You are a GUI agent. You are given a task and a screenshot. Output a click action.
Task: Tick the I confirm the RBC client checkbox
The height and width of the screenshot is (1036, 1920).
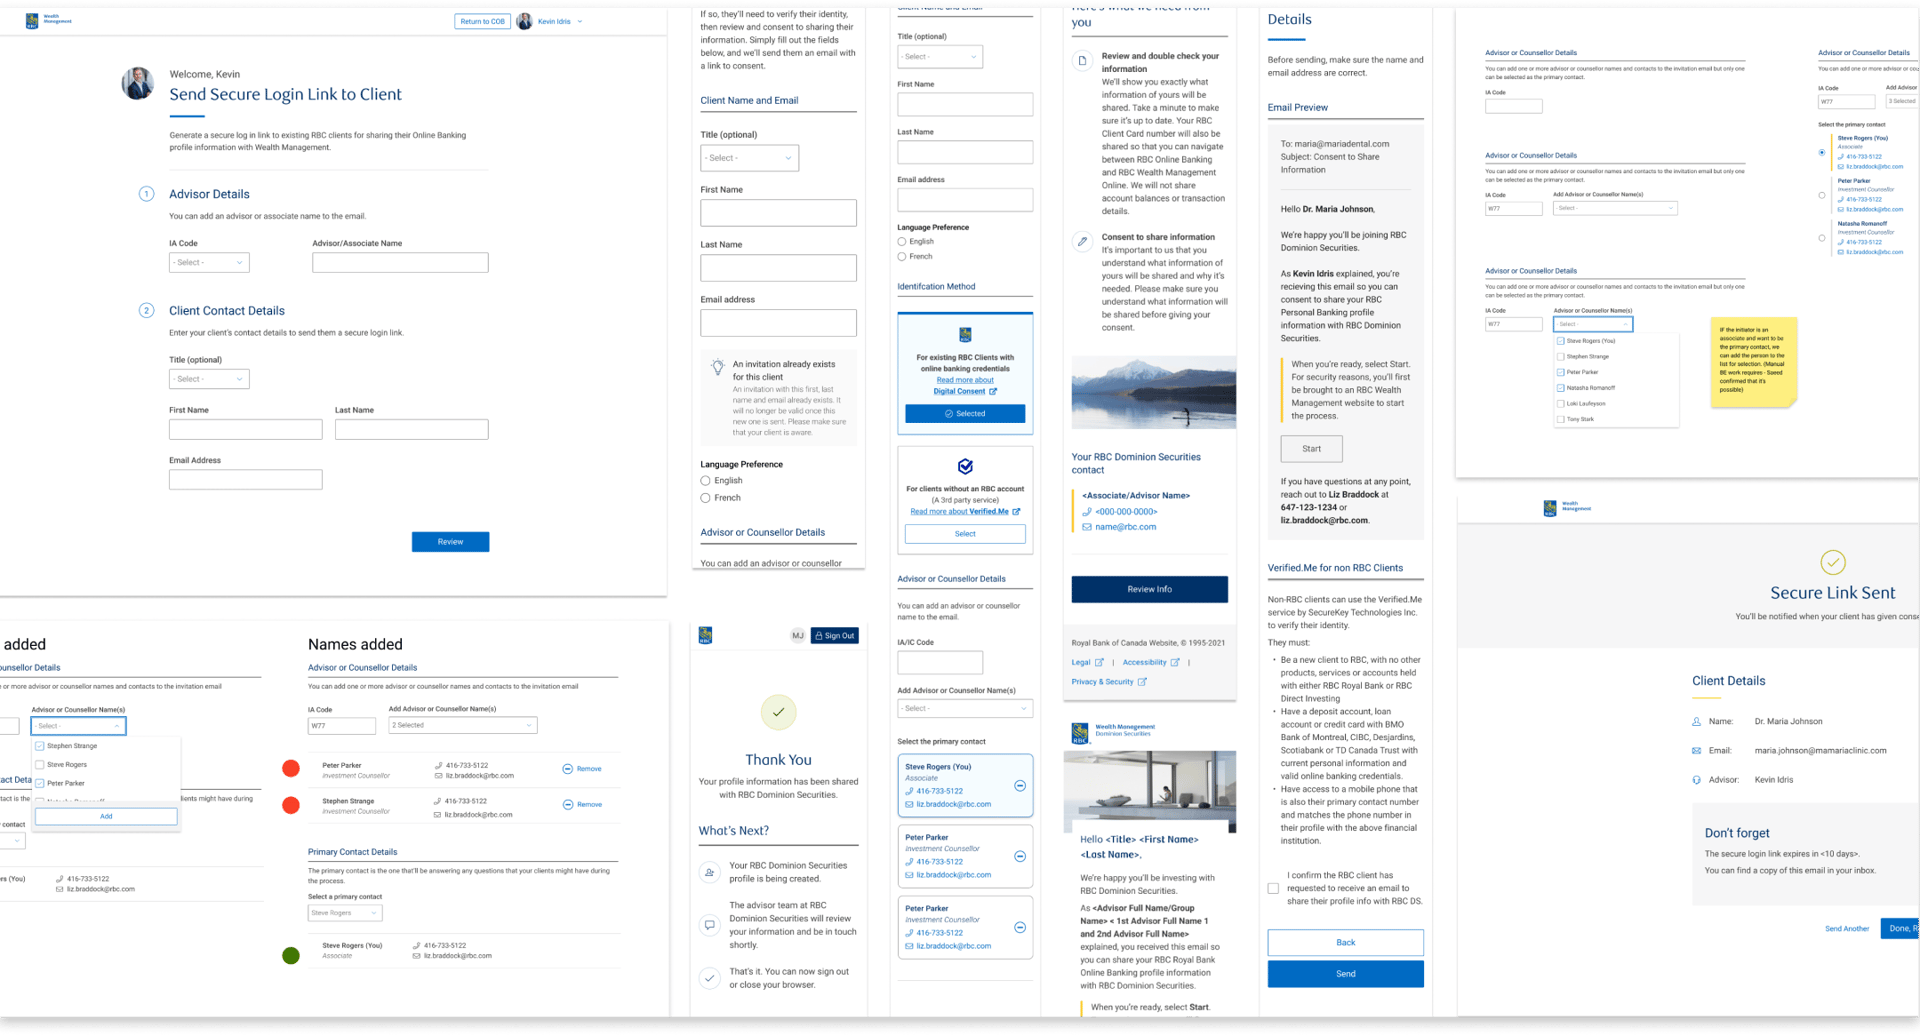click(1273, 889)
